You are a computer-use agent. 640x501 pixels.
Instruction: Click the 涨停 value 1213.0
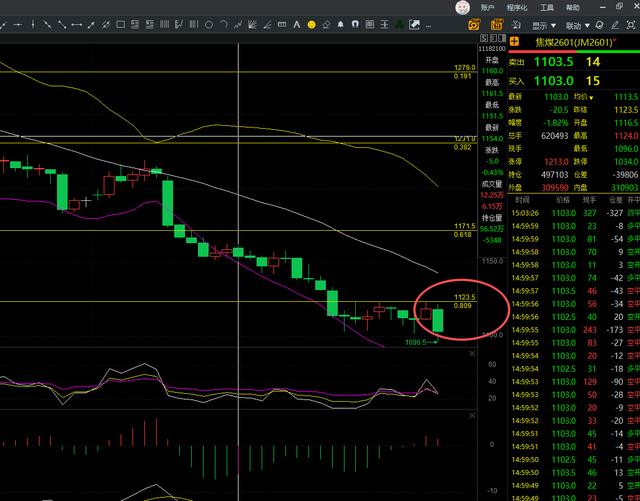point(556,162)
